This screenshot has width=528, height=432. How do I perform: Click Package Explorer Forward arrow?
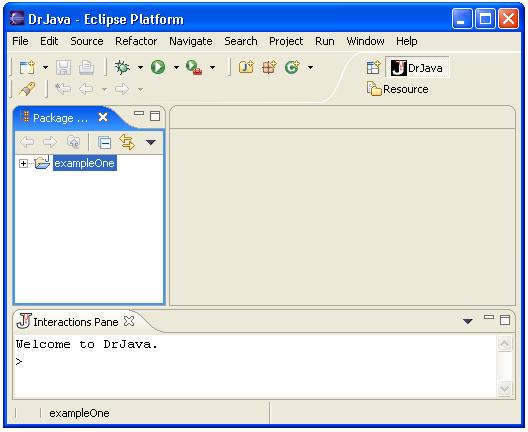point(50,142)
